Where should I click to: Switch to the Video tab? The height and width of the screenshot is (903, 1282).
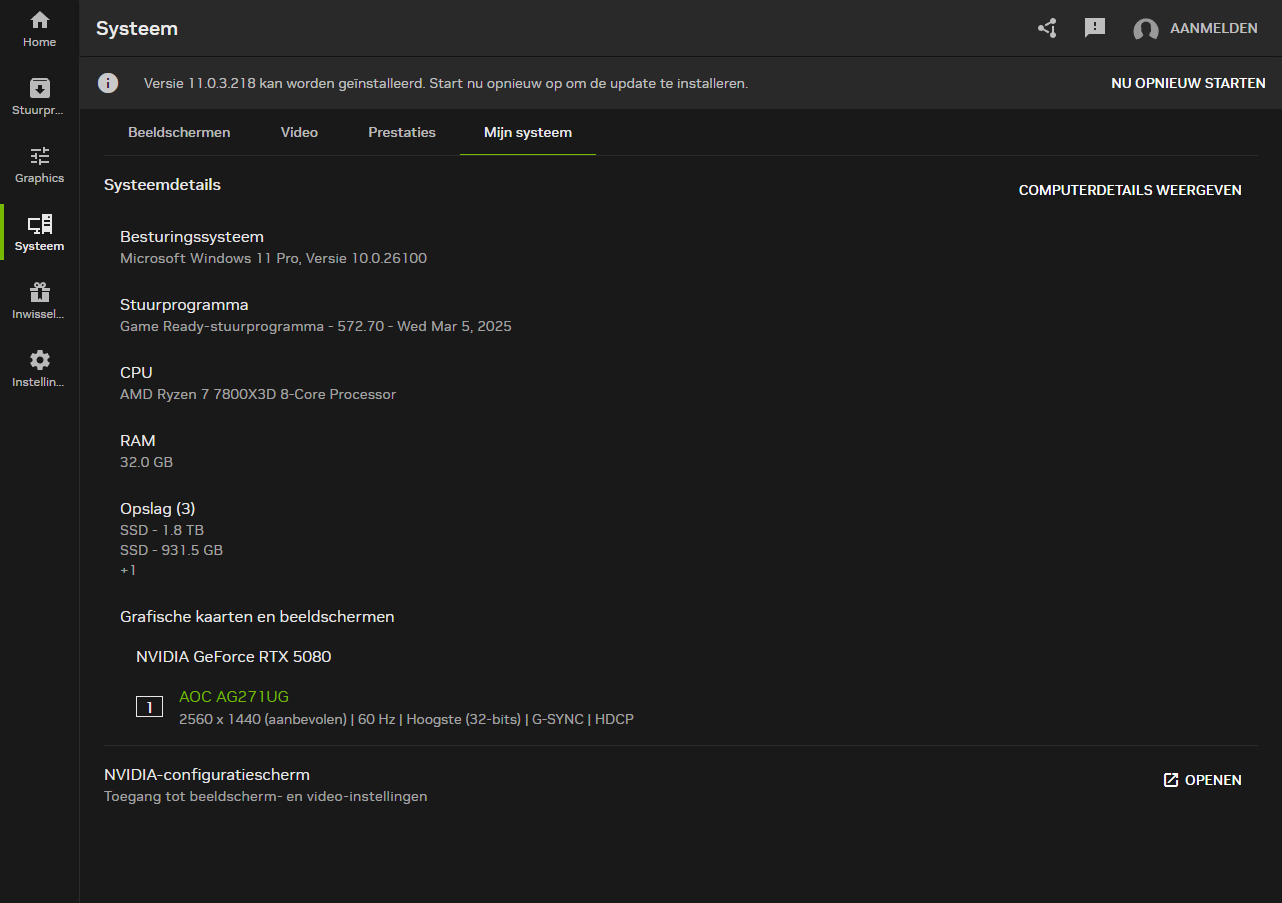point(299,132)
